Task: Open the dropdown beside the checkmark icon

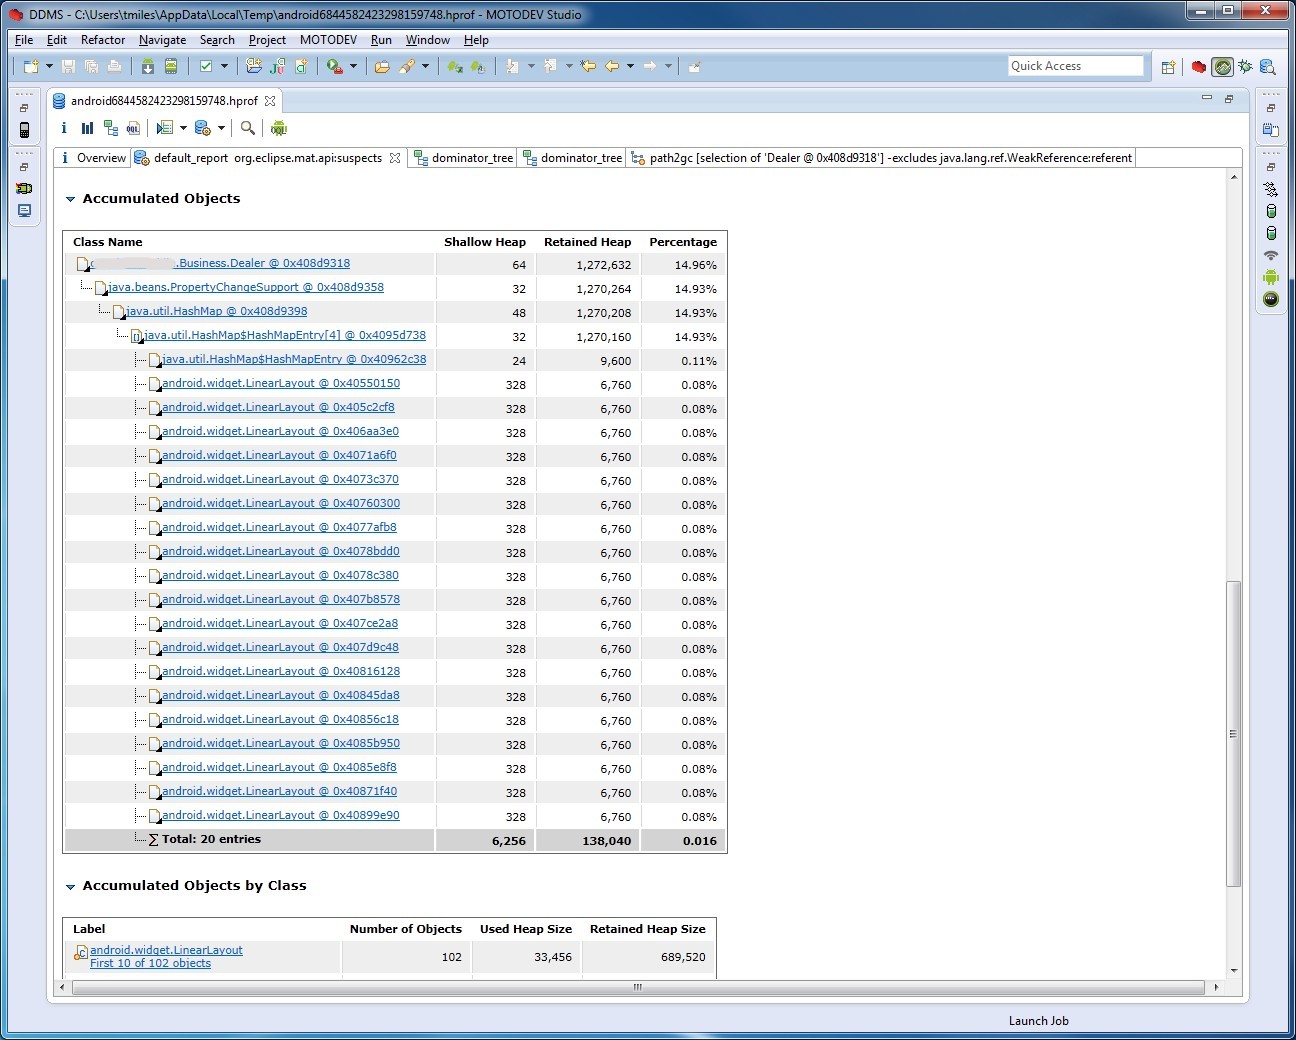Action: pos(224,66)
